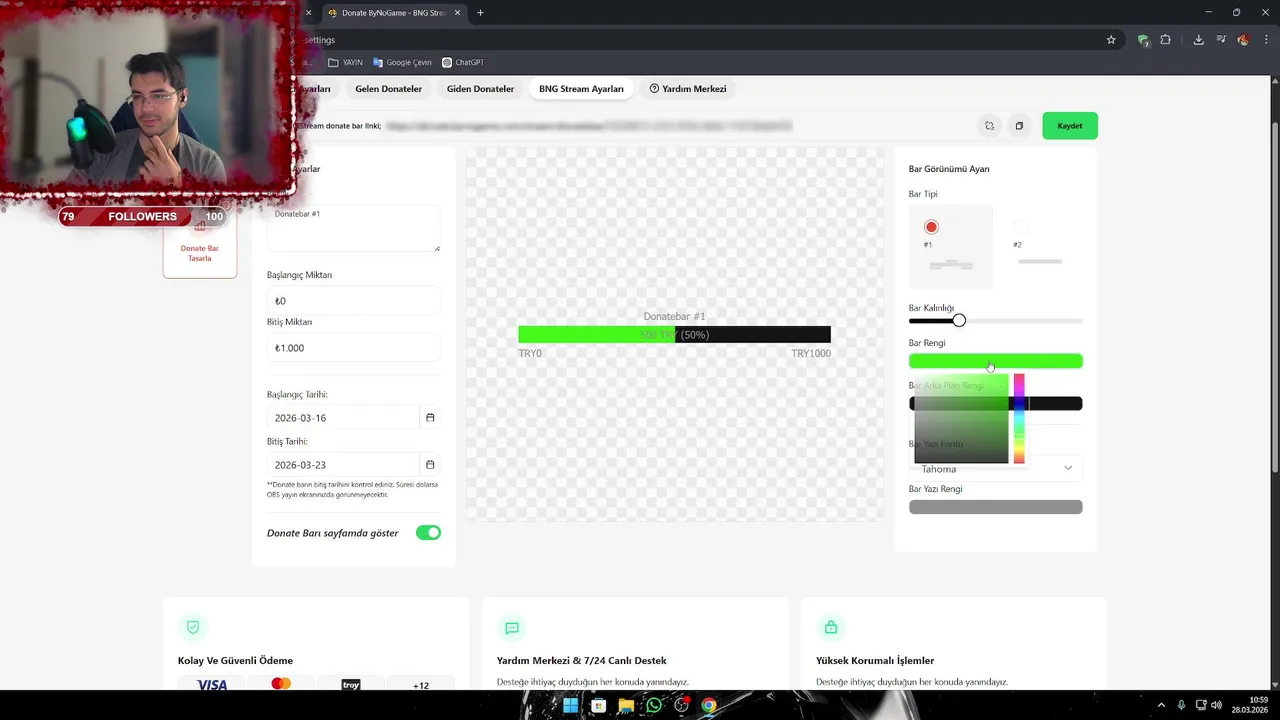1280x720 pixels.
Task: Open Chrome three-dot menu
Action: pyautogui.click(x=1266, y=40)
